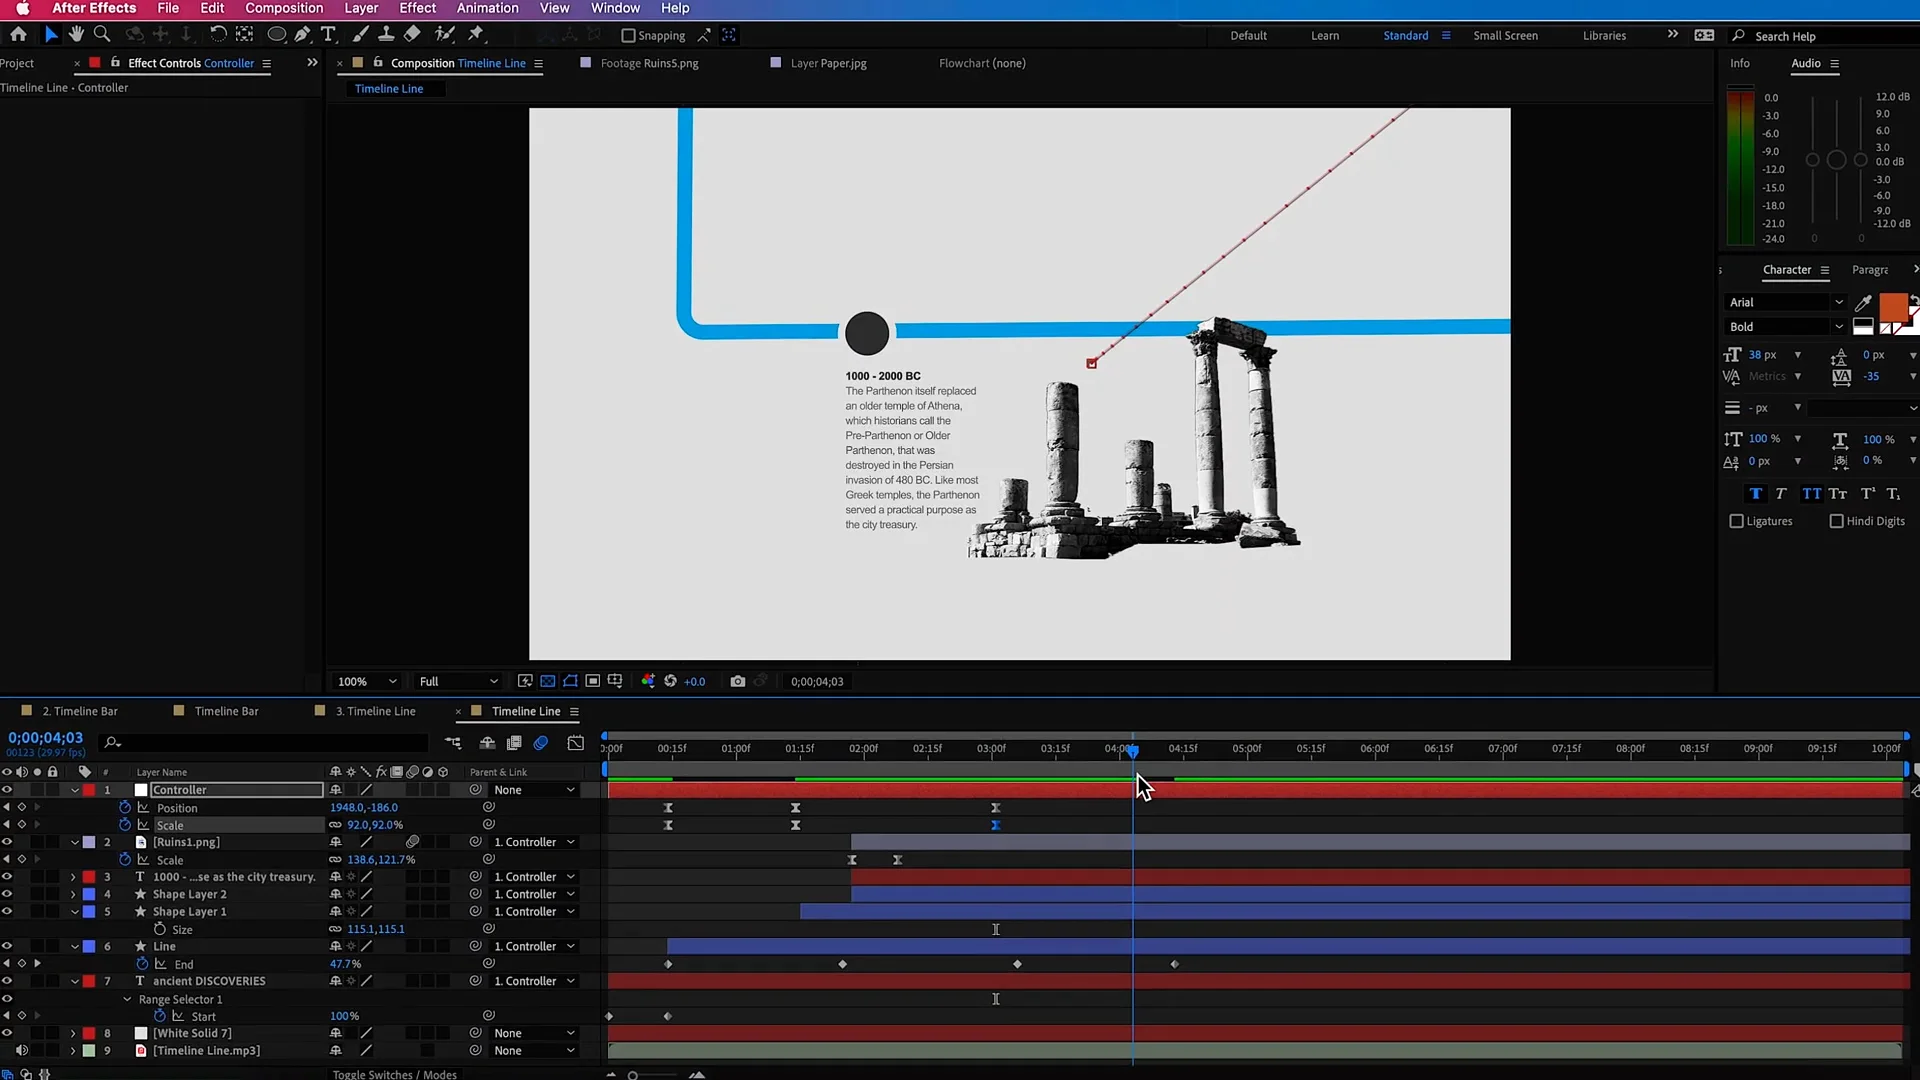Viewport: 1920px width, 1080px height.
Task: Take snapshot with camera icon
Action: click(737, 681)
